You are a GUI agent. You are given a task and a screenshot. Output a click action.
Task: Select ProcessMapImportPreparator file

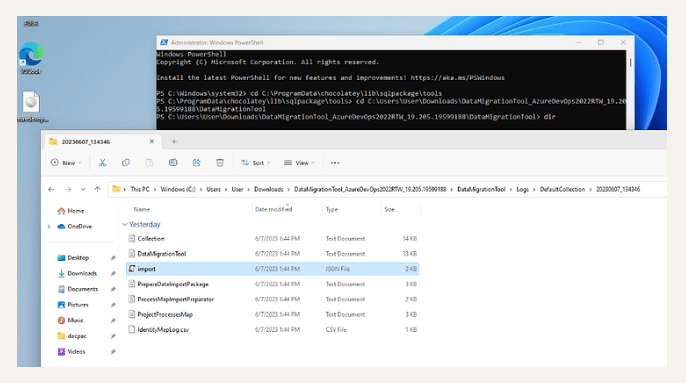click(x=273, y=299)
